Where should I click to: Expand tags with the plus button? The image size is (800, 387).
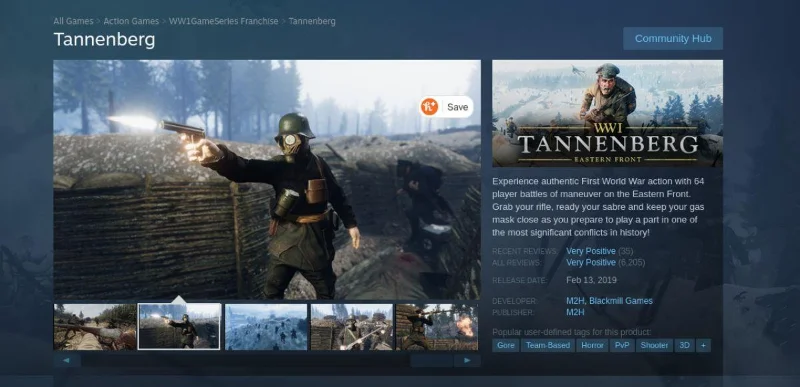pyautogui.click(x=703, y=345)
